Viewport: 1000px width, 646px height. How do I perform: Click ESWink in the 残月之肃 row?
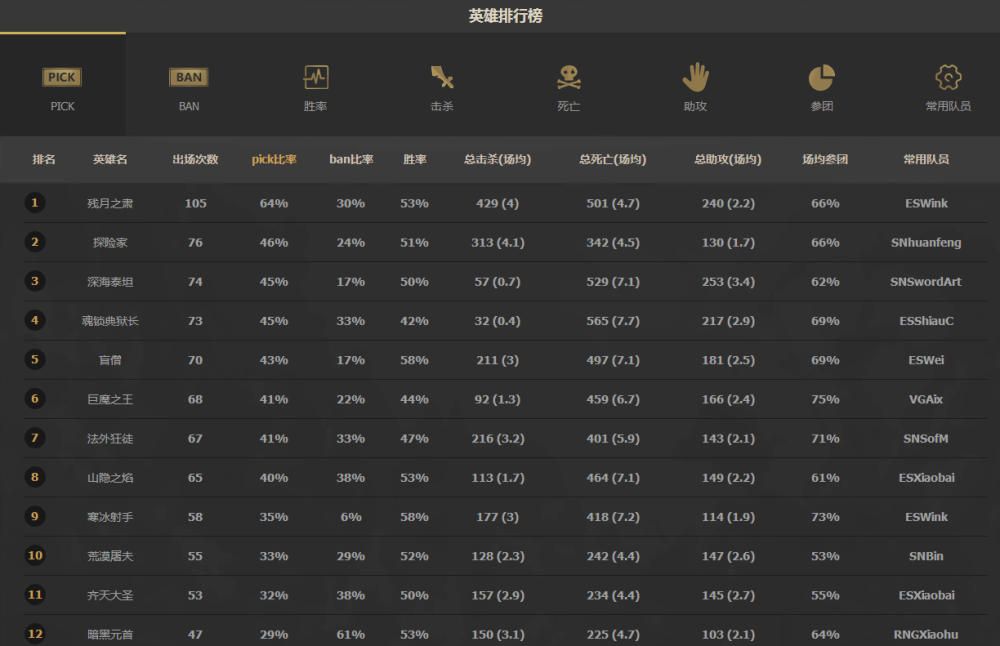click(926, 203)
